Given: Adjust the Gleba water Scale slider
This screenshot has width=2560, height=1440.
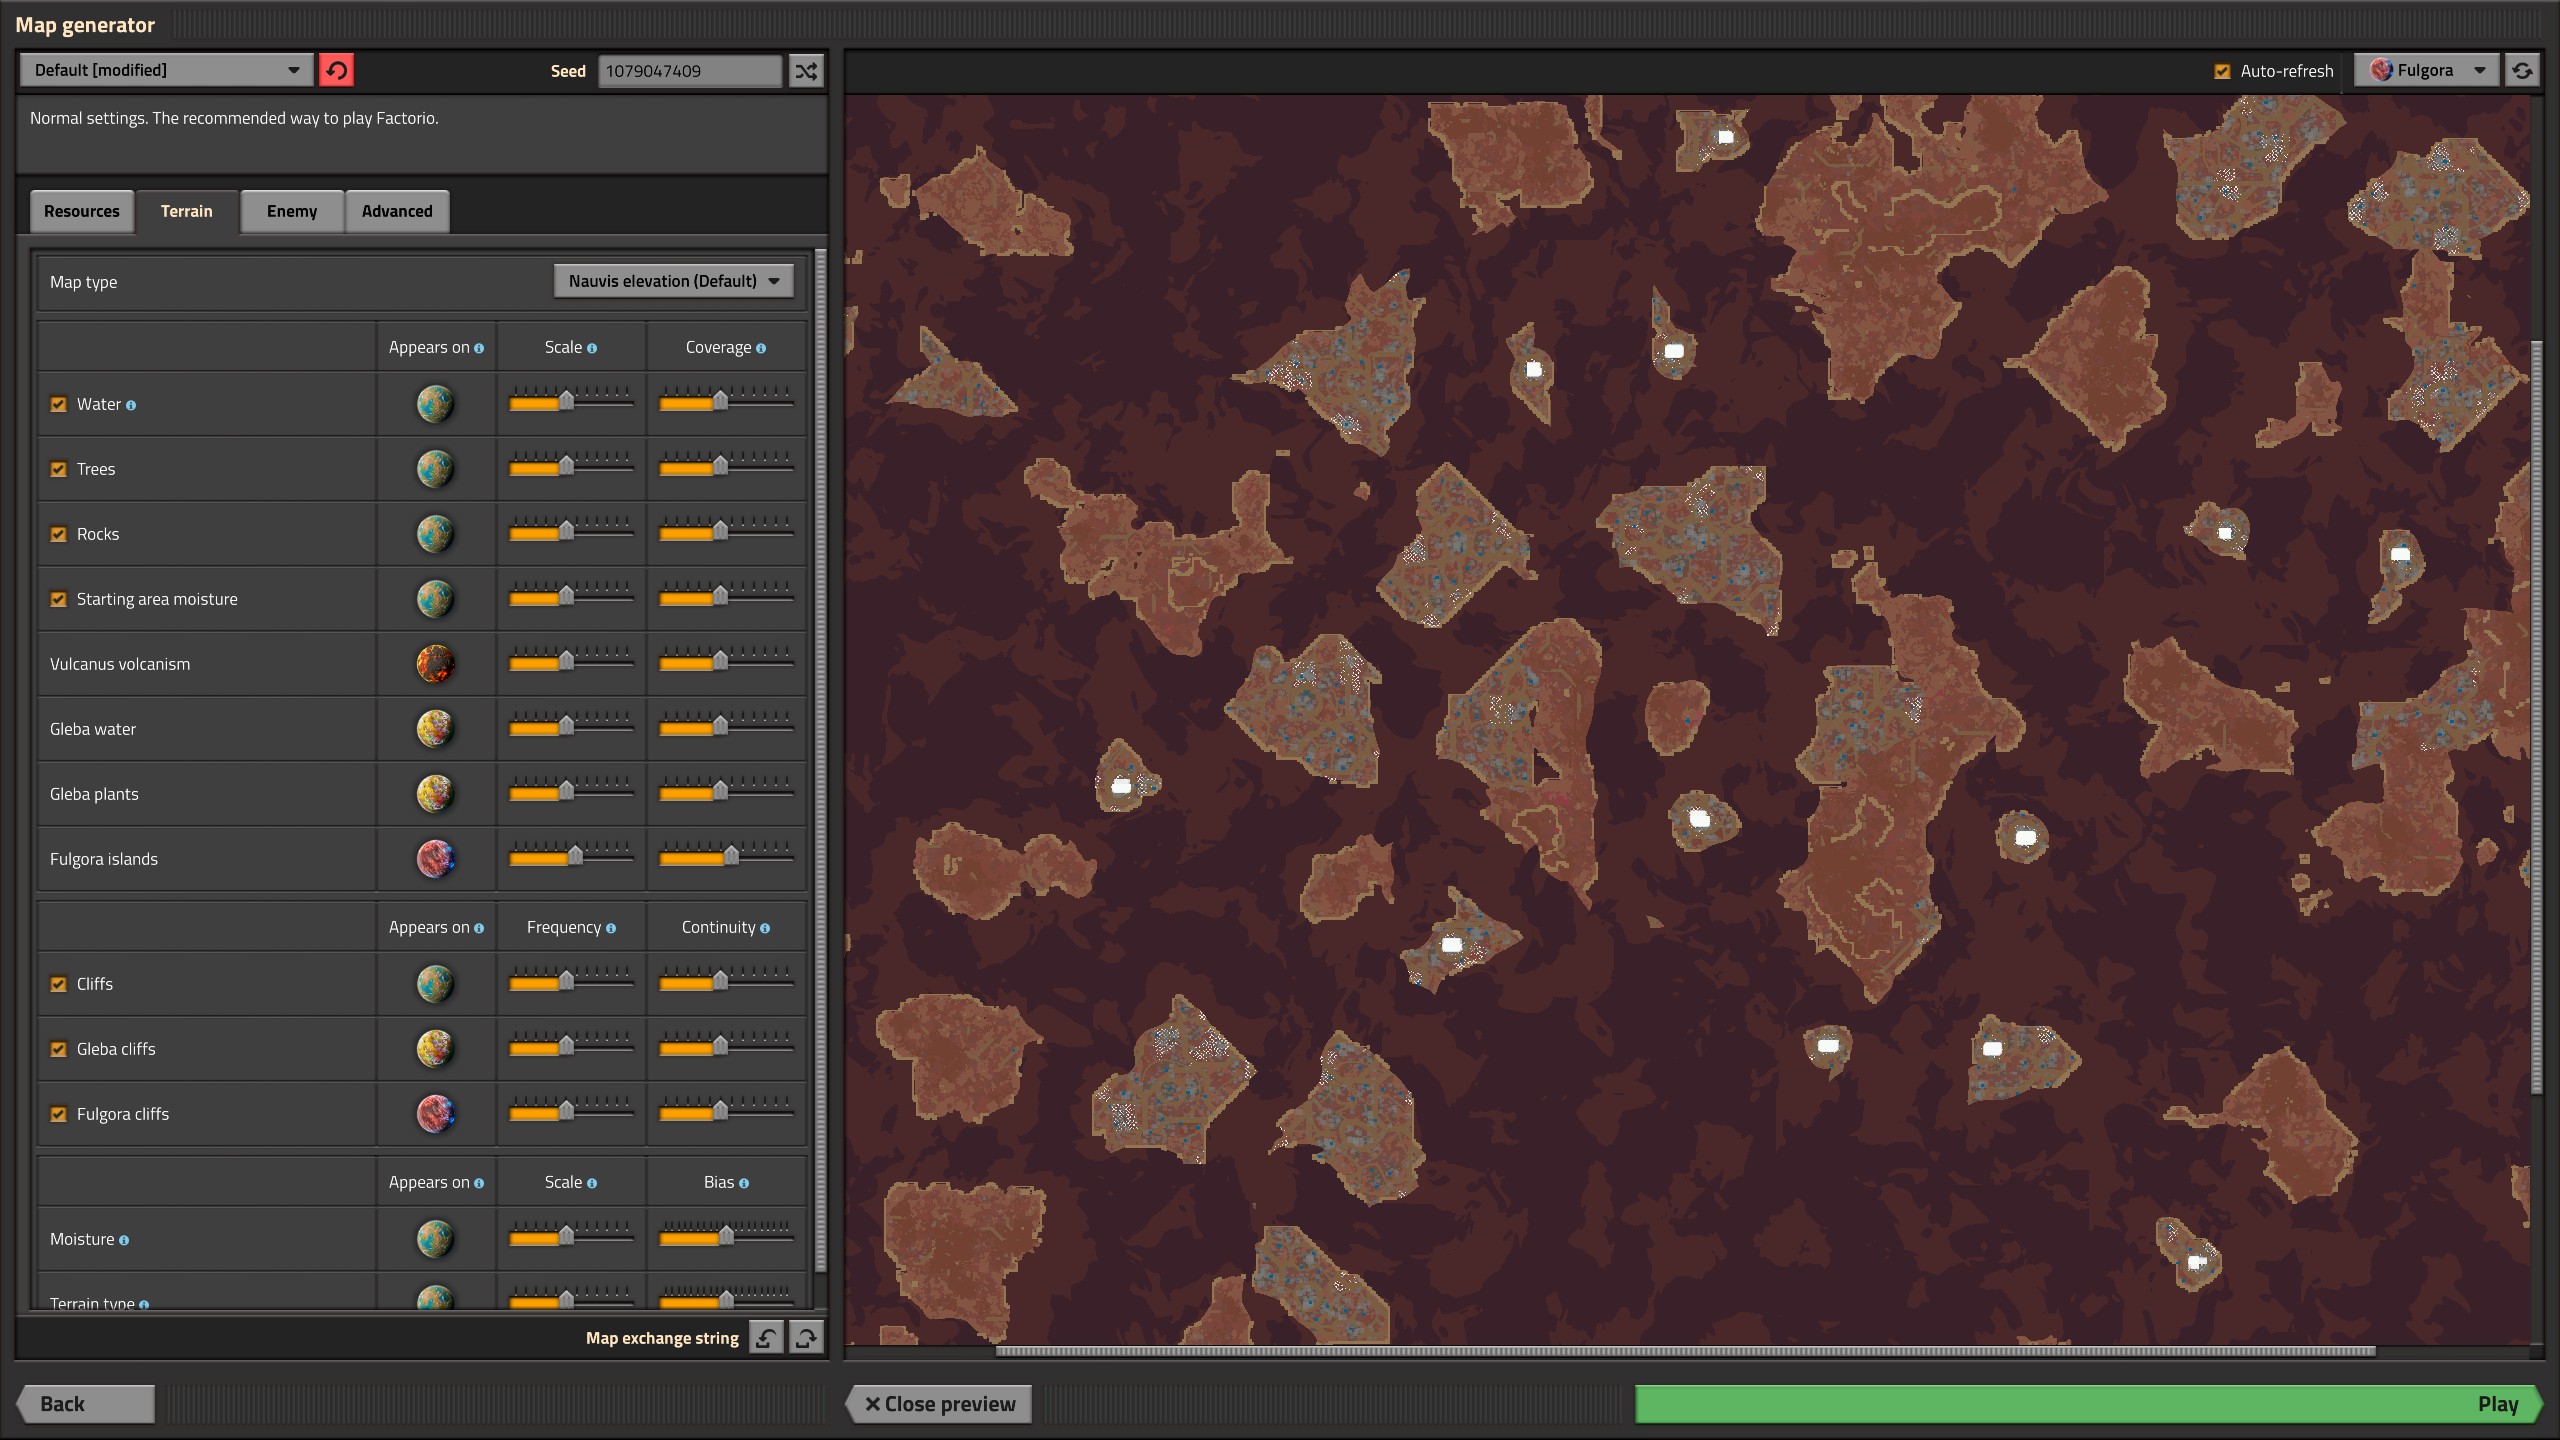Looking at the screenshot, I should (x=571, y=726).
